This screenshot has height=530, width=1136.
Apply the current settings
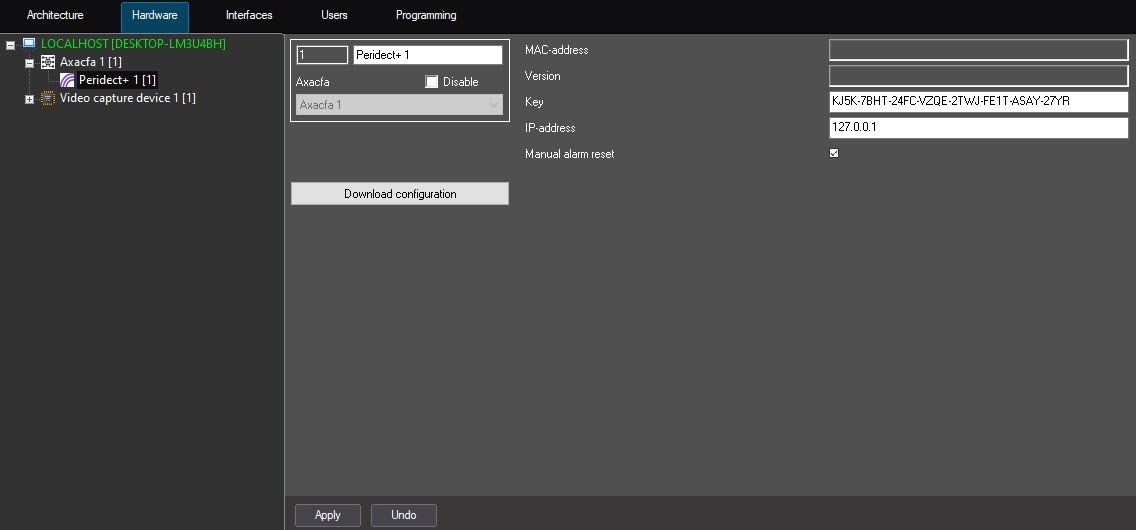pyautogui.click(x=327, y=515)
